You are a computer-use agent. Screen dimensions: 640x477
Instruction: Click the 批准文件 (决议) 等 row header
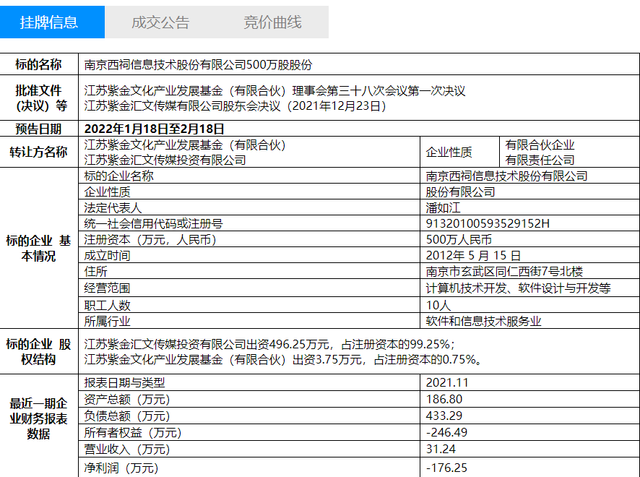(x=38, y=98)
